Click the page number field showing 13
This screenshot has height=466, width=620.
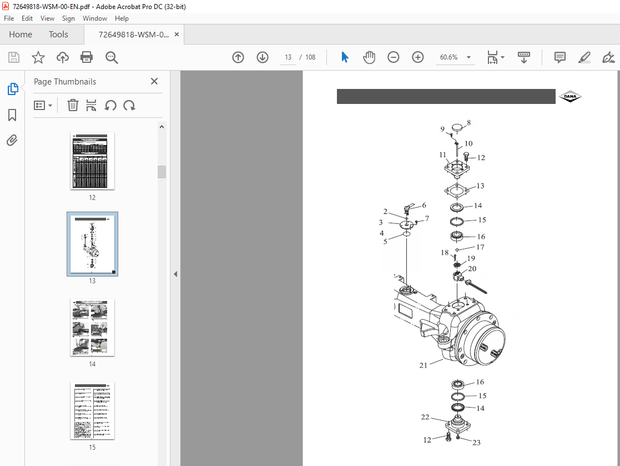click(x=288, y=57)
